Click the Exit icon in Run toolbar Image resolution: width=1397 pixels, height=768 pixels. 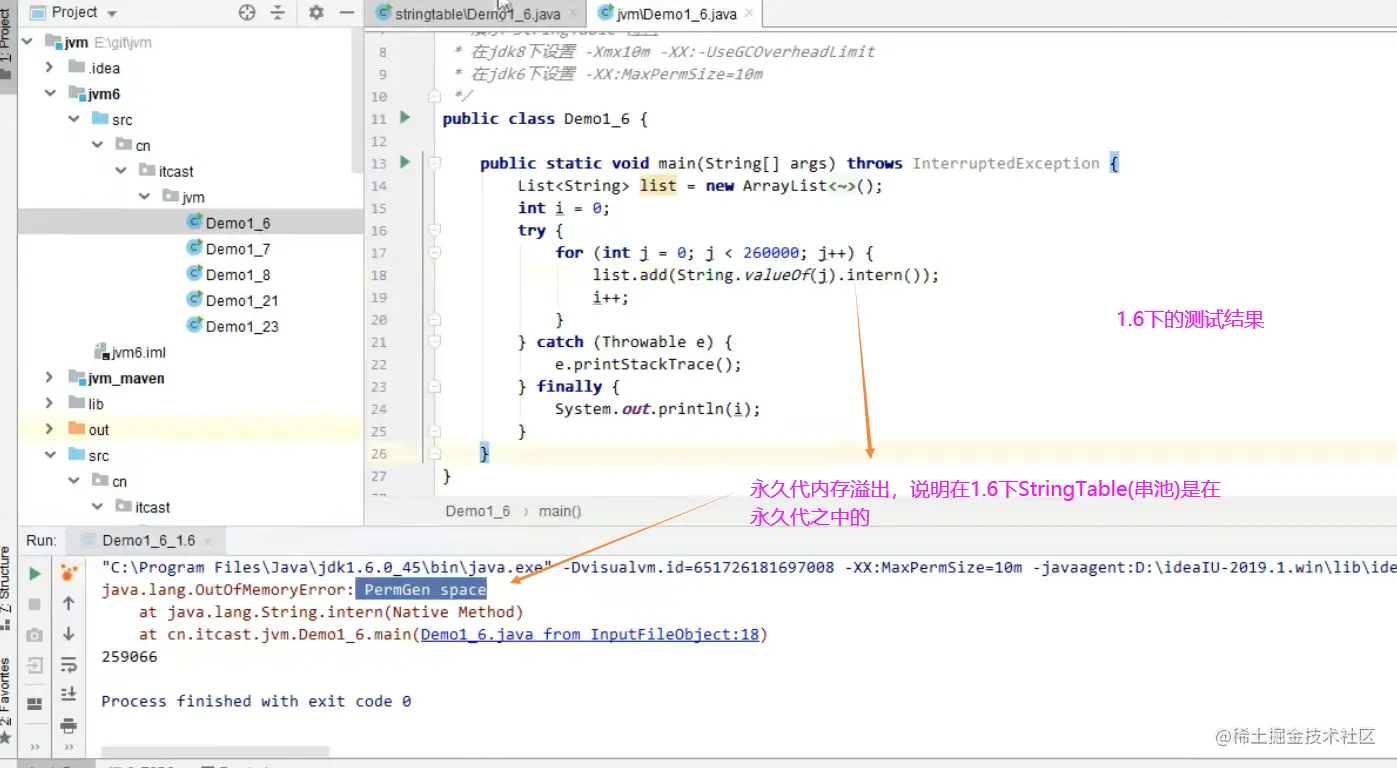point(35,665)
